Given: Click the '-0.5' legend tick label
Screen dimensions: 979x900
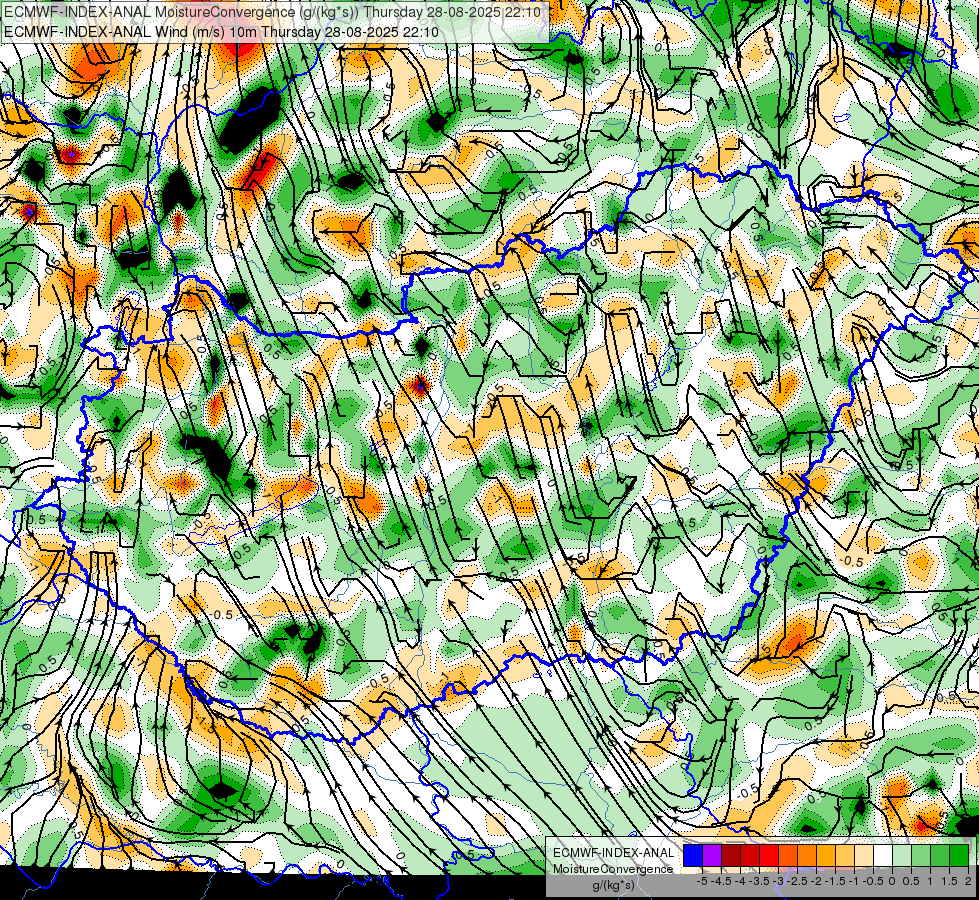Looking at the screenshot, I should click(x=873, y=881).
